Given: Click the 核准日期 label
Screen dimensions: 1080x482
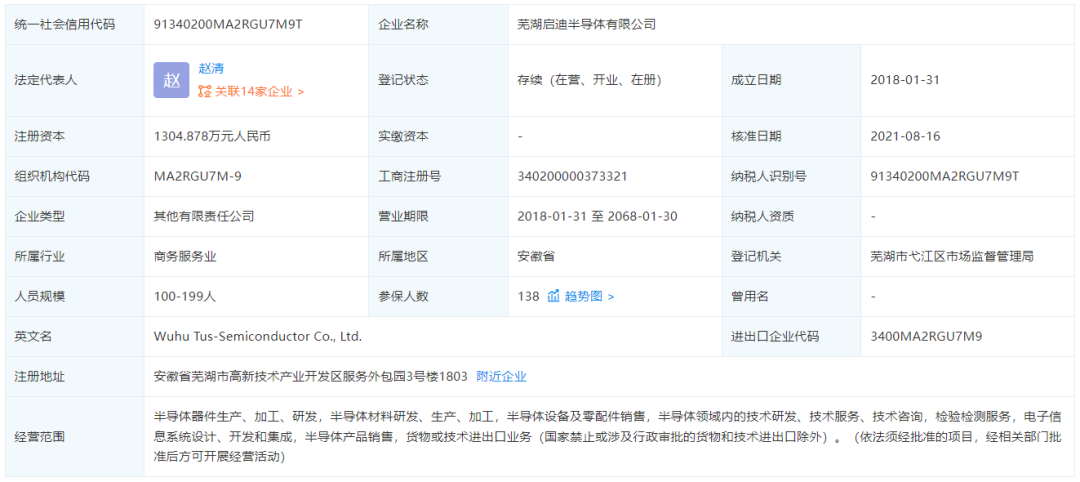Looking at the screenshot, I should click(x=756, y=136).
